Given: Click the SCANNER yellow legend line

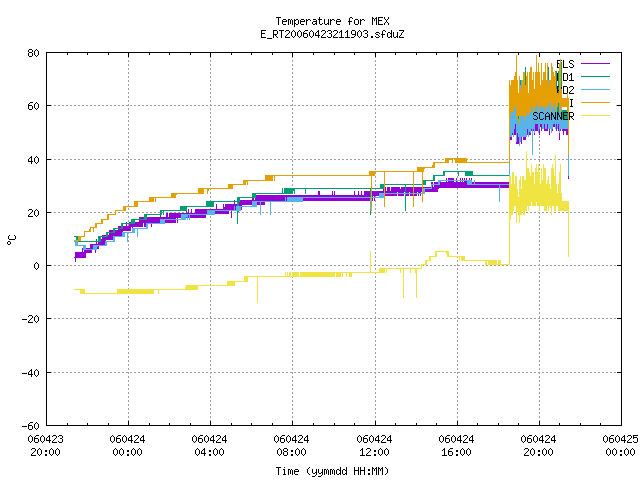Looking at the screenshot, I should [x=595, y=116].
